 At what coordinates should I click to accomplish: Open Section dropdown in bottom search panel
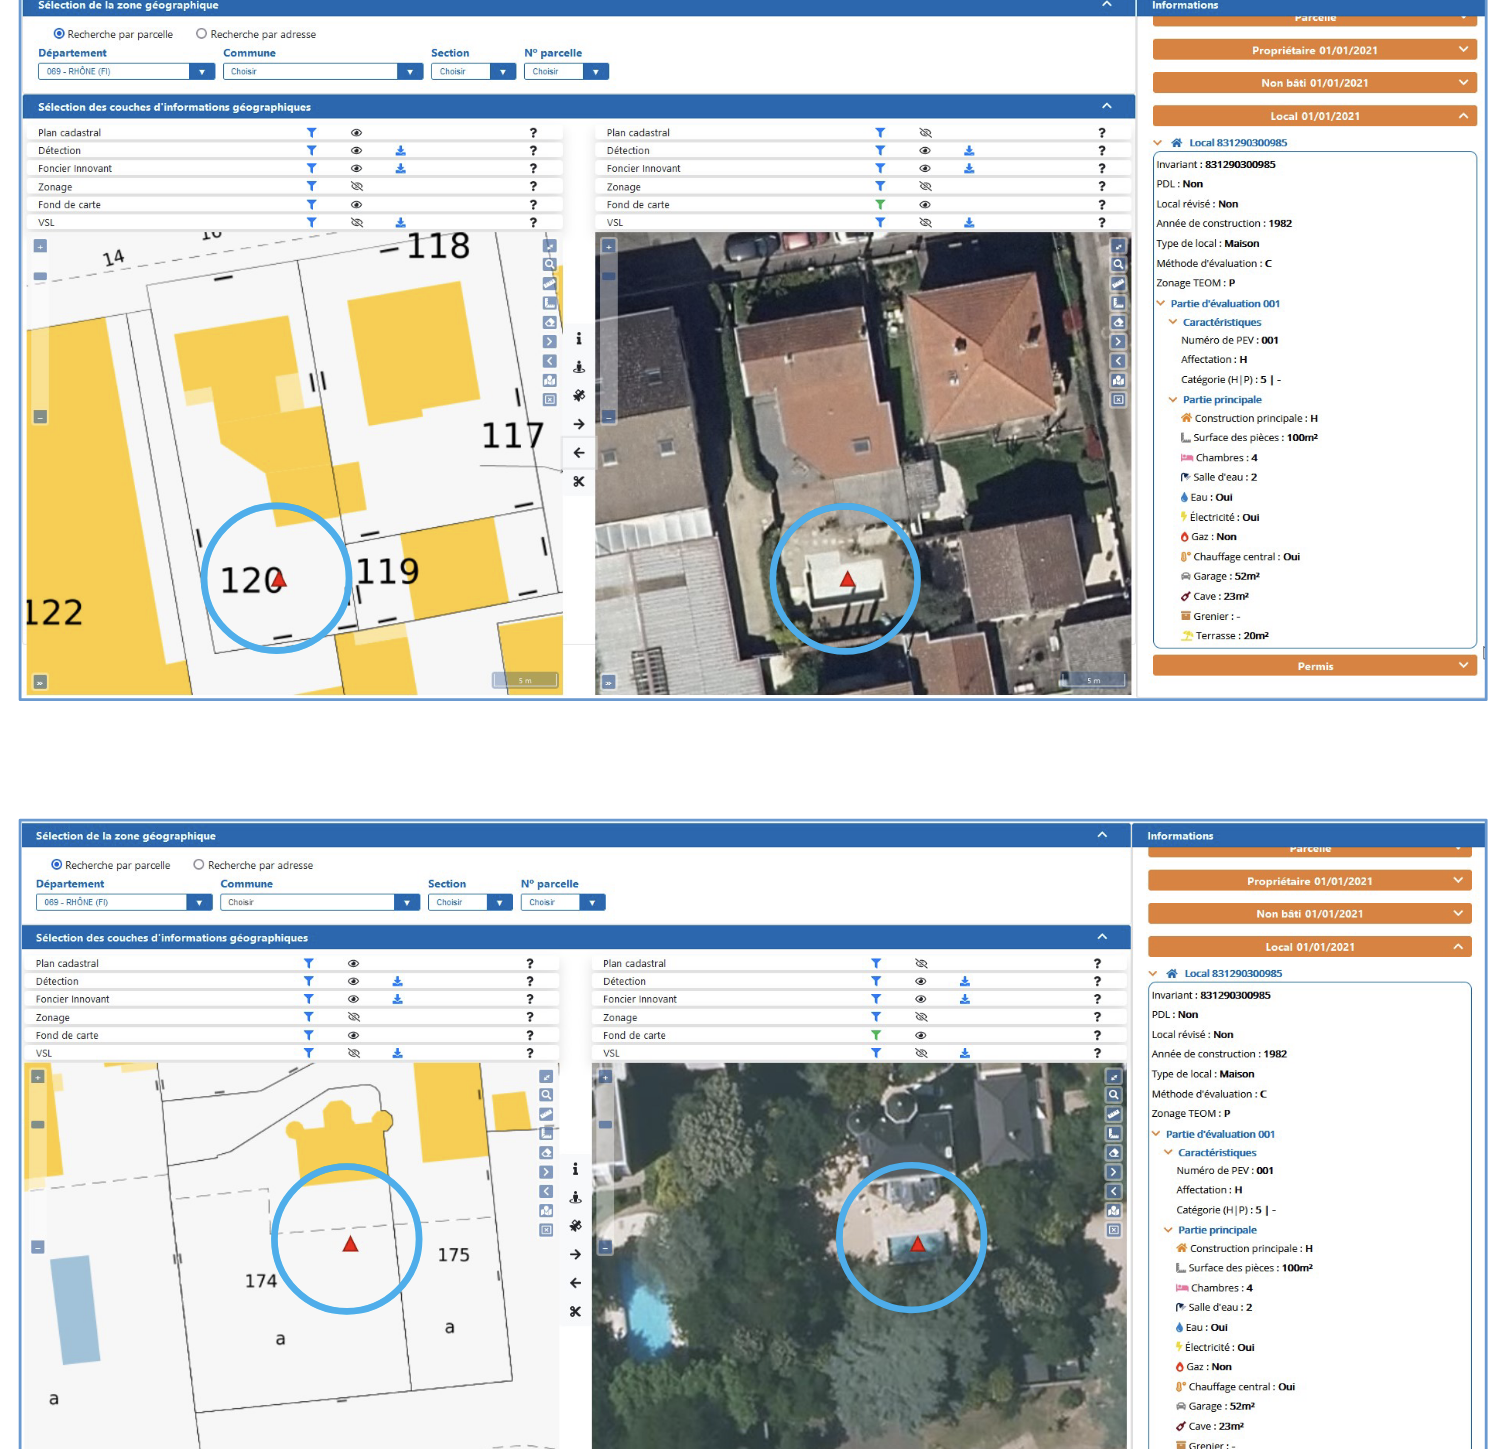tap(499, 903)
